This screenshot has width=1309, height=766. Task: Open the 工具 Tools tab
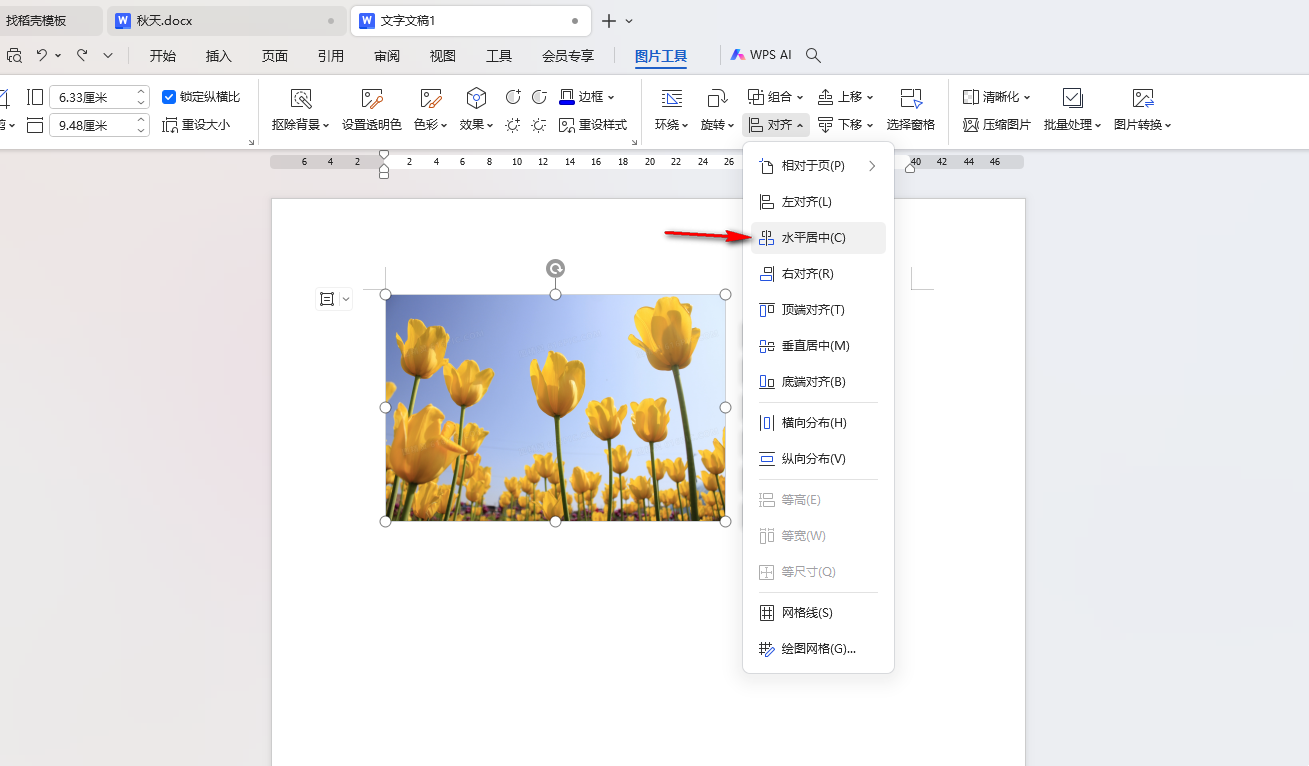(x=499, y=56)
